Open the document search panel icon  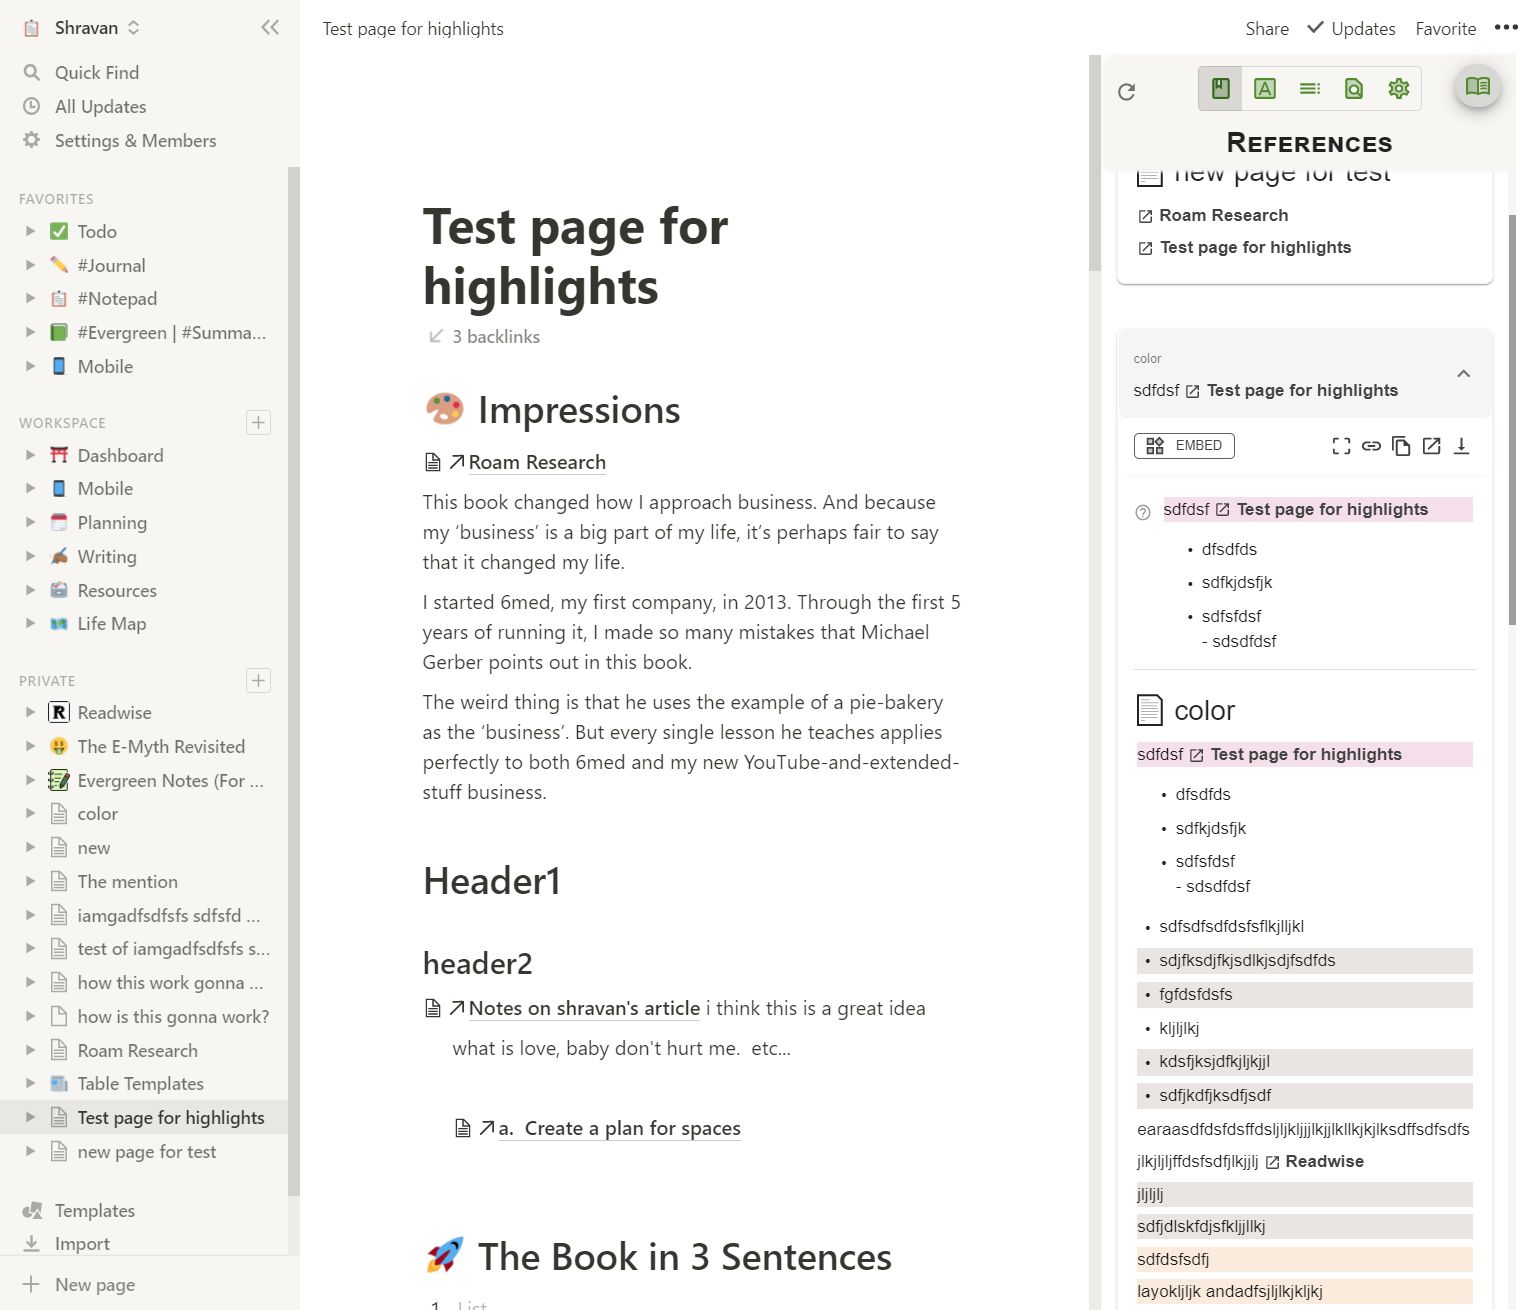tap(1354, 89)
